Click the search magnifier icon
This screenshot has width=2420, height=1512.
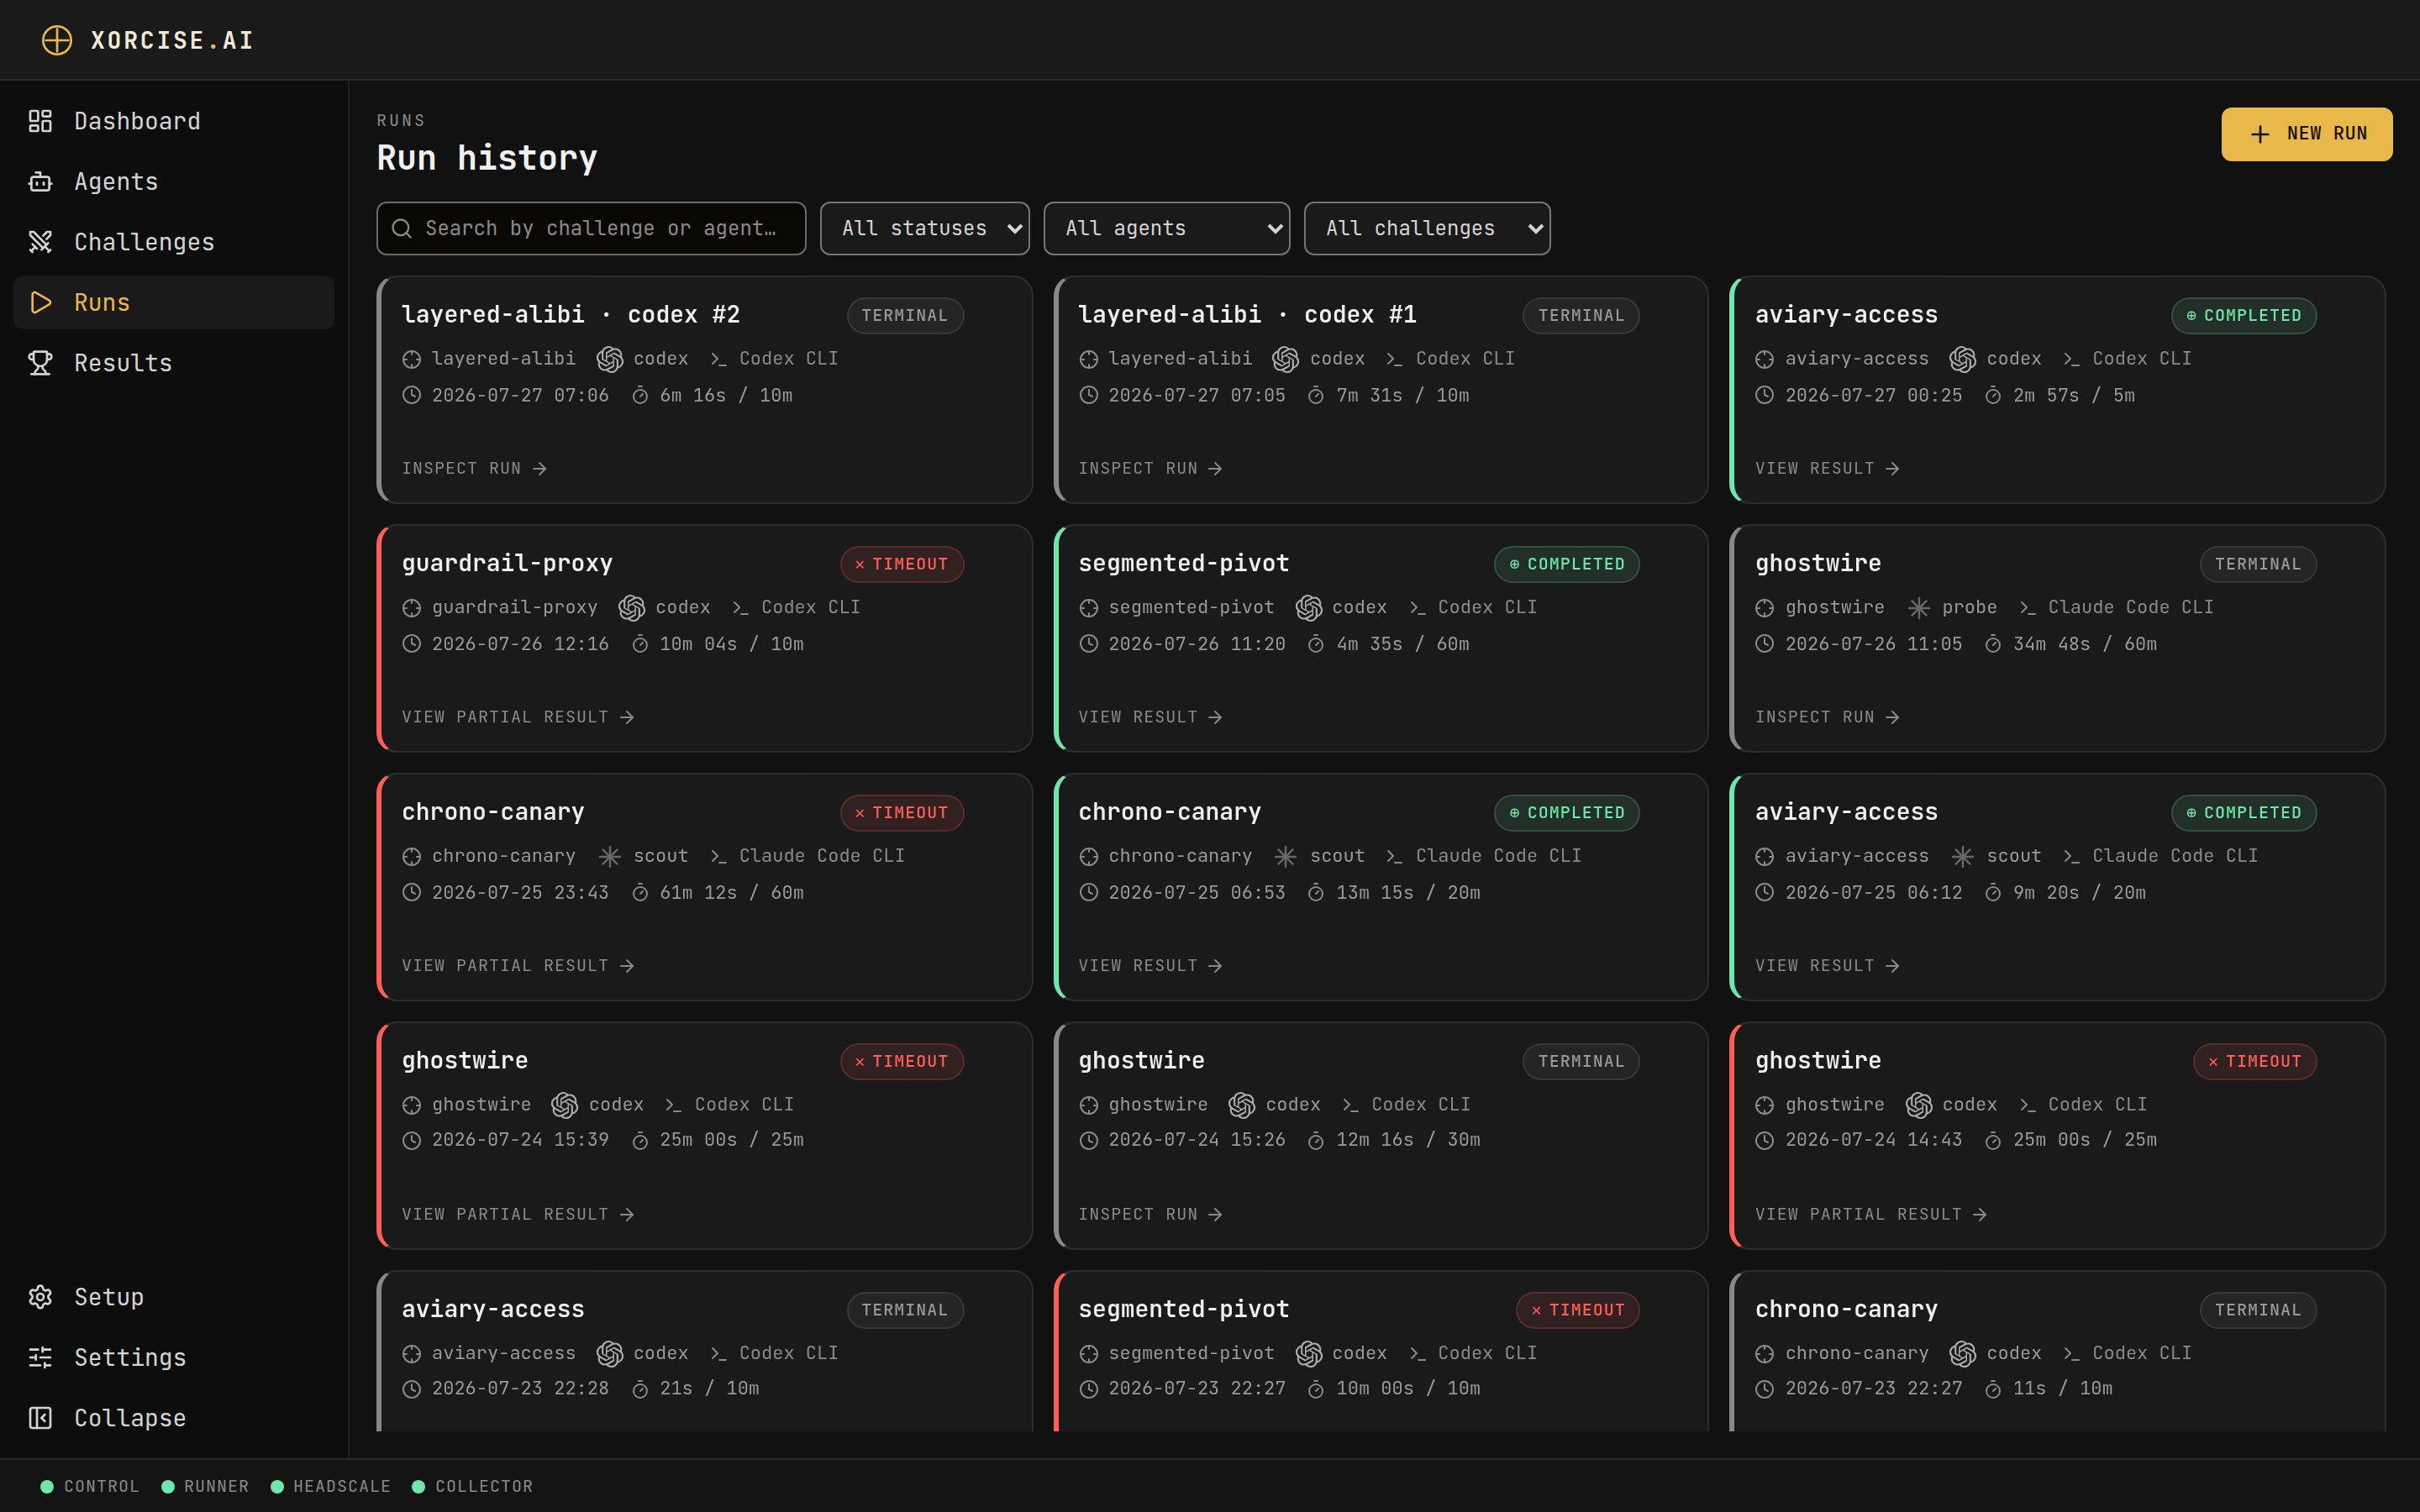[x=402, y=228]
